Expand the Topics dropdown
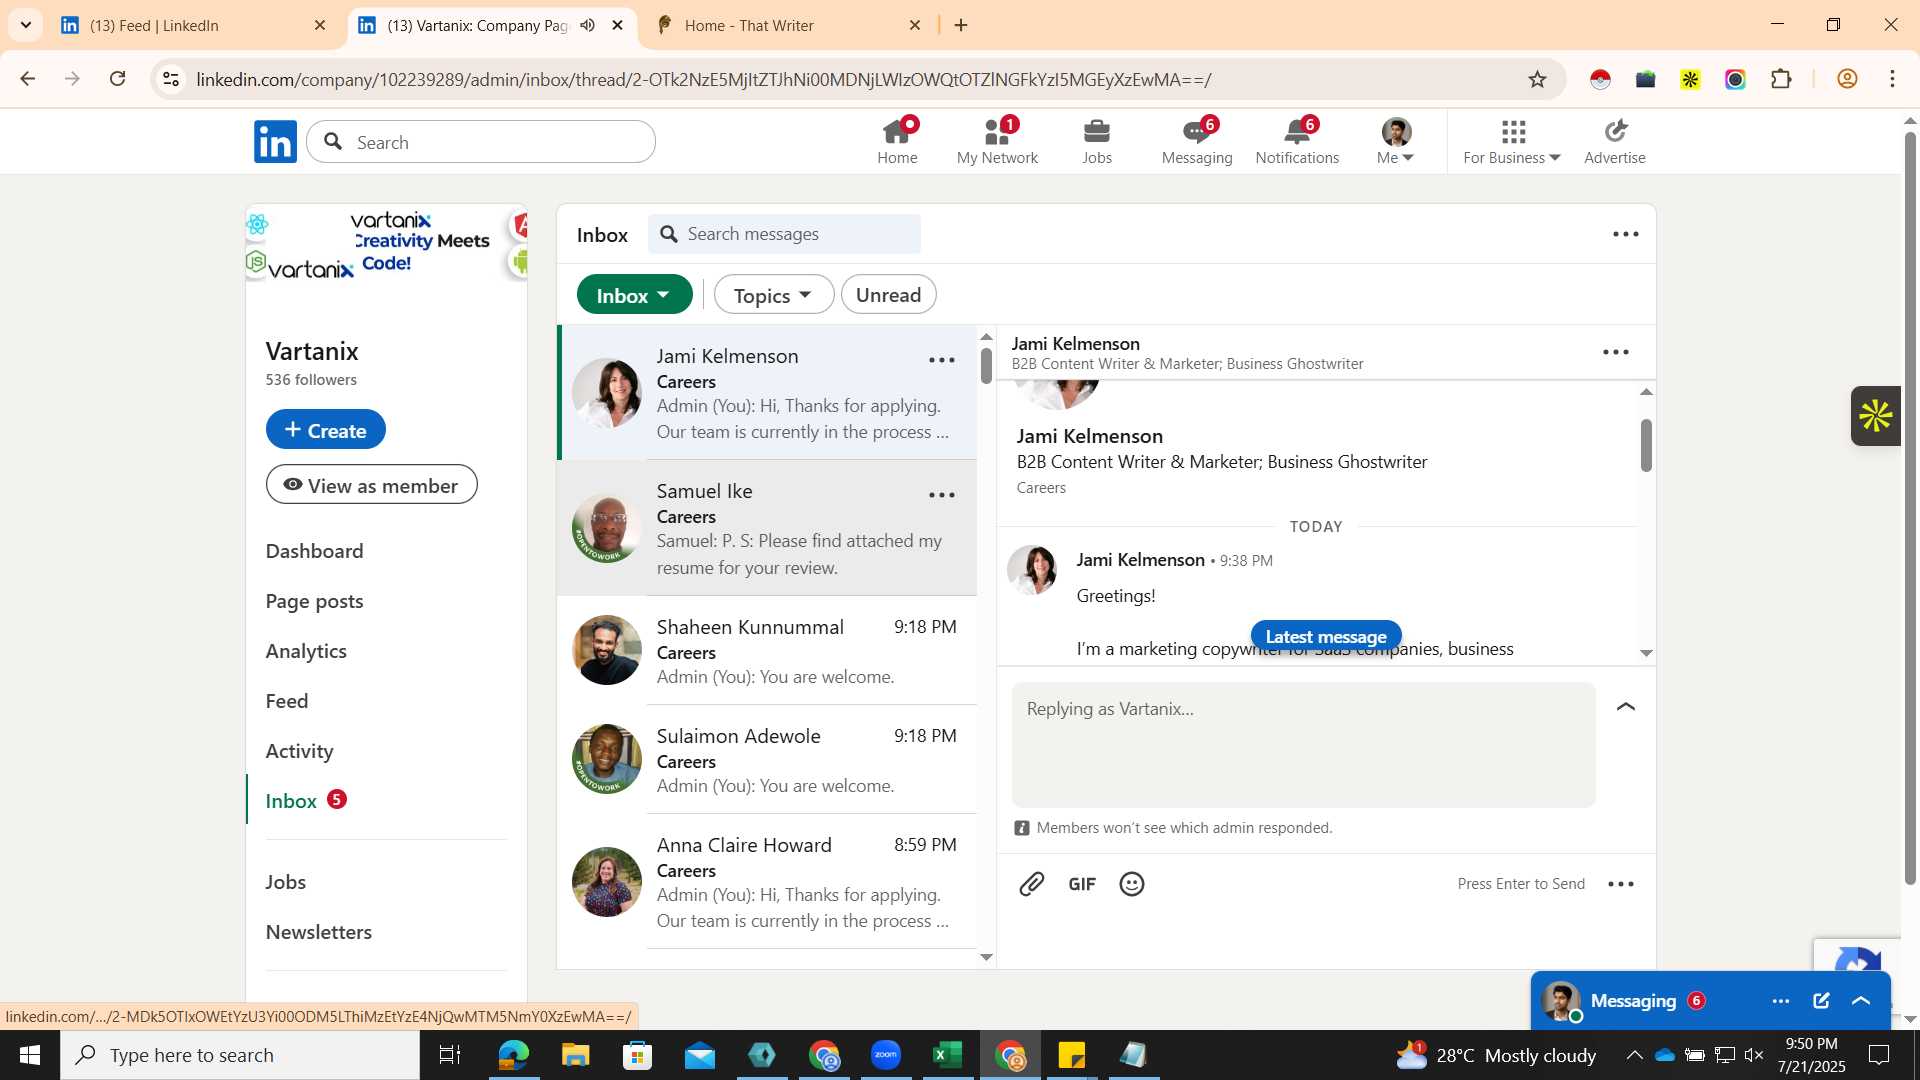This screenshot has height=1080, width=1920. [x=773, y=295]
